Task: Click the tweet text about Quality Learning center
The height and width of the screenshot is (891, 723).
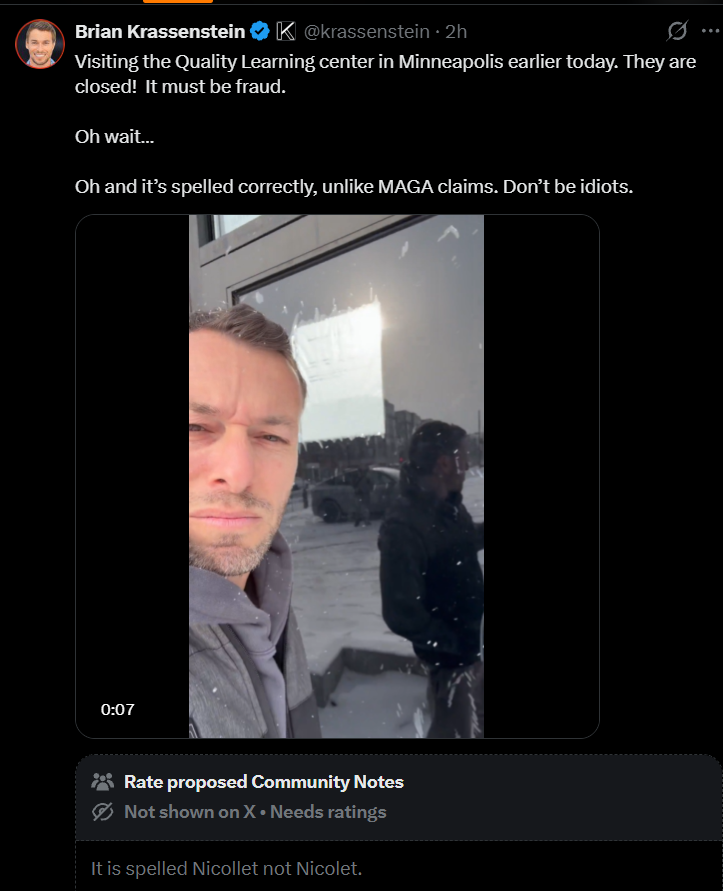Action: (385, 74)
